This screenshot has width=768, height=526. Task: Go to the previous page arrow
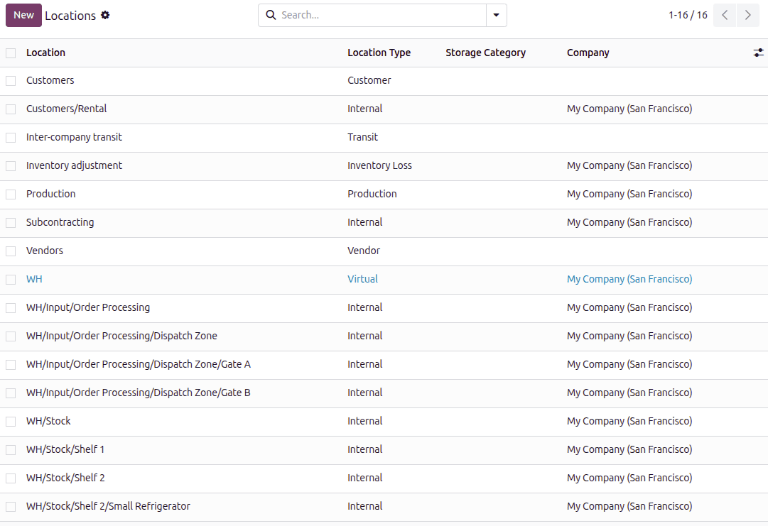click(725, 15)
